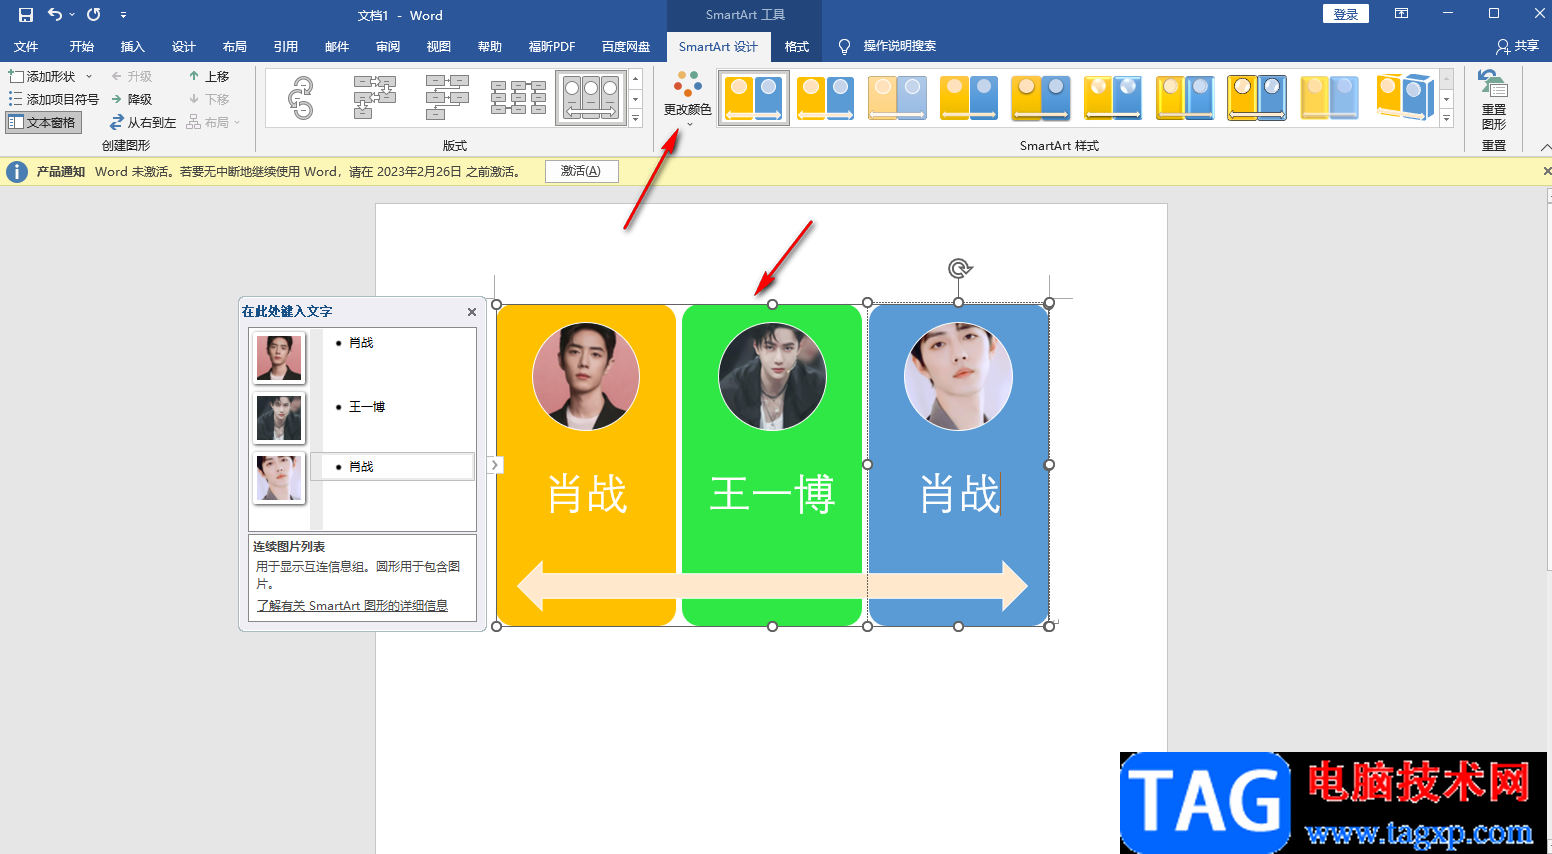Close the text pane with the X
This screenshot has height=854, width=1552.
(472, 312)
